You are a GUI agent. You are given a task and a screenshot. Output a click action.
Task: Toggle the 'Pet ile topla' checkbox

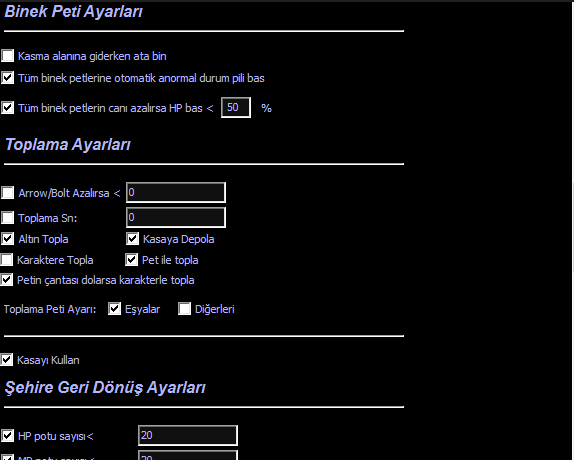click(x=131, y=260)
